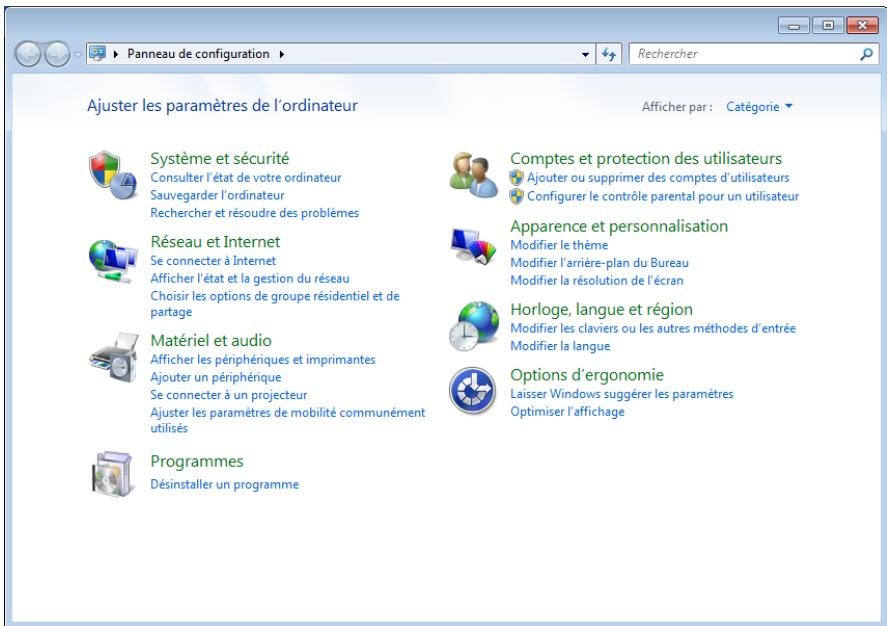This screenshot has height=626, width=887.
Task: Click the search magnifier icon
Action: tap(866, 54)
